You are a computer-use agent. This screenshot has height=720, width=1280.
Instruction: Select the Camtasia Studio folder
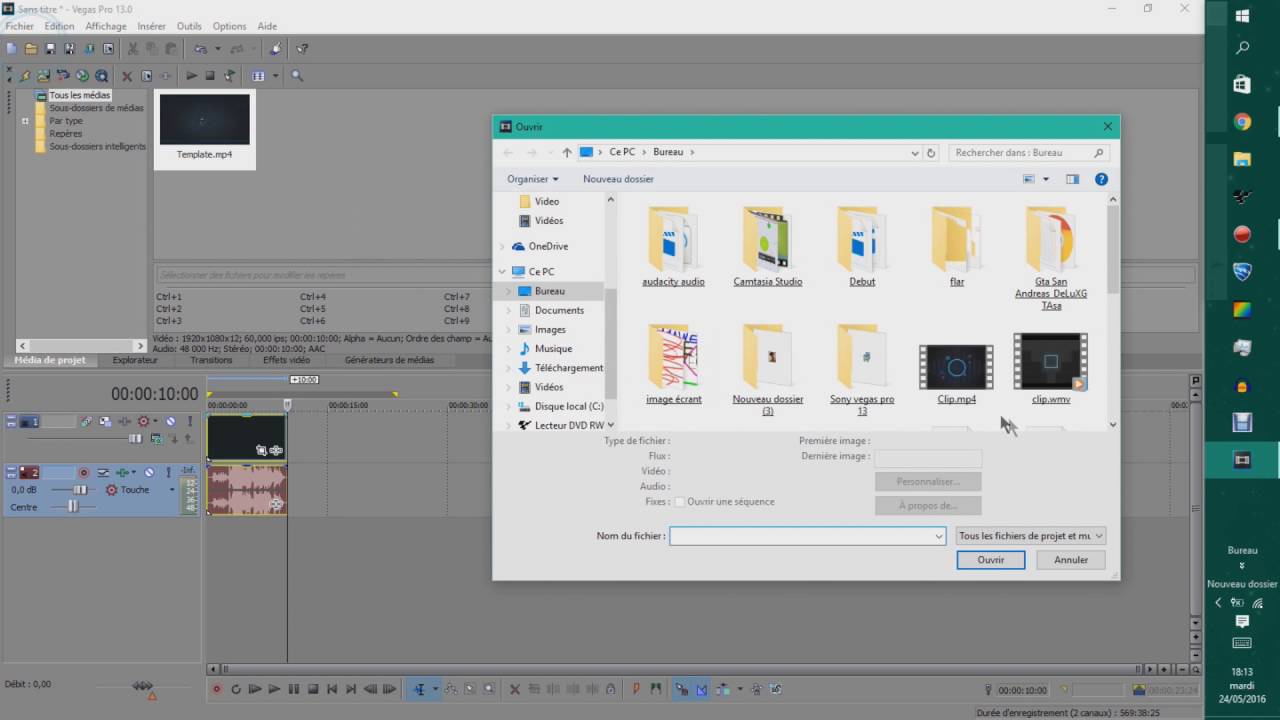(768, 247)
